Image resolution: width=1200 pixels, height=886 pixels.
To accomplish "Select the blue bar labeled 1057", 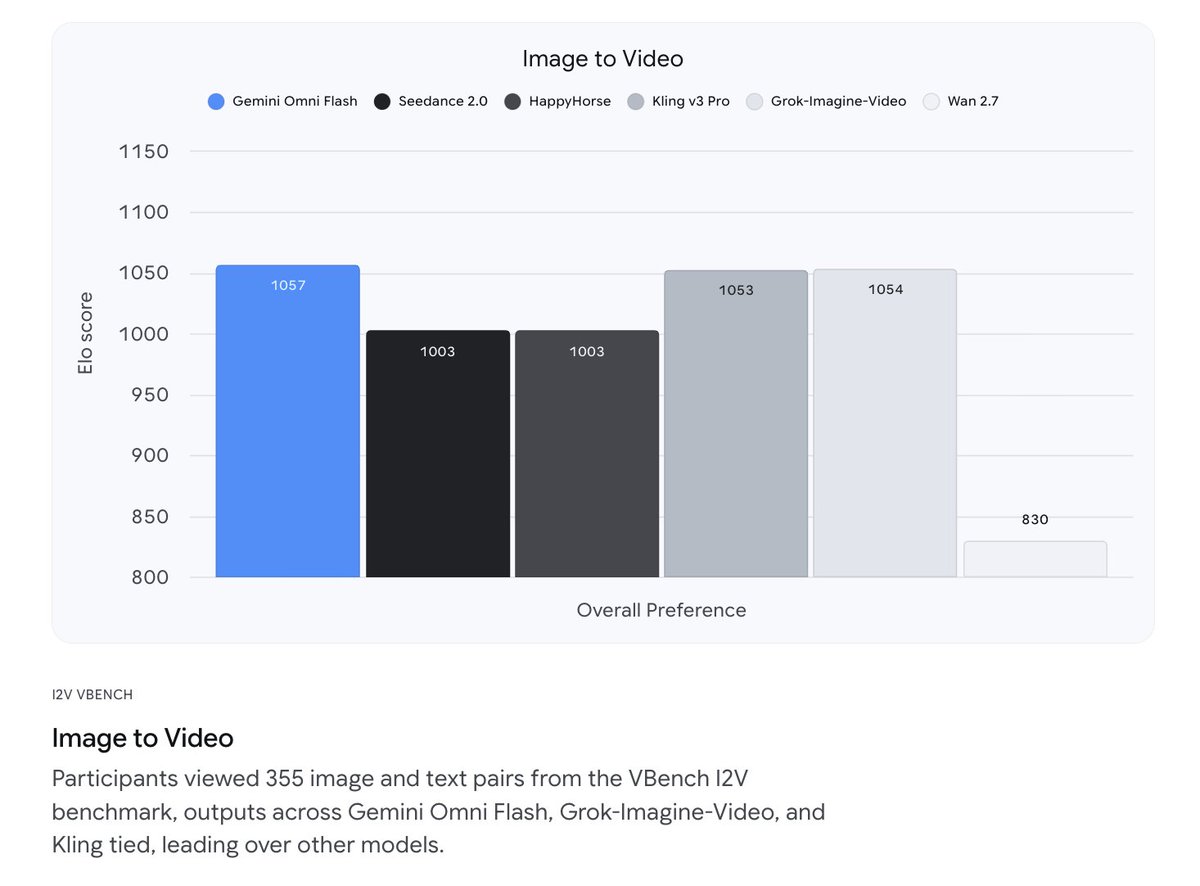I will 288,421.
